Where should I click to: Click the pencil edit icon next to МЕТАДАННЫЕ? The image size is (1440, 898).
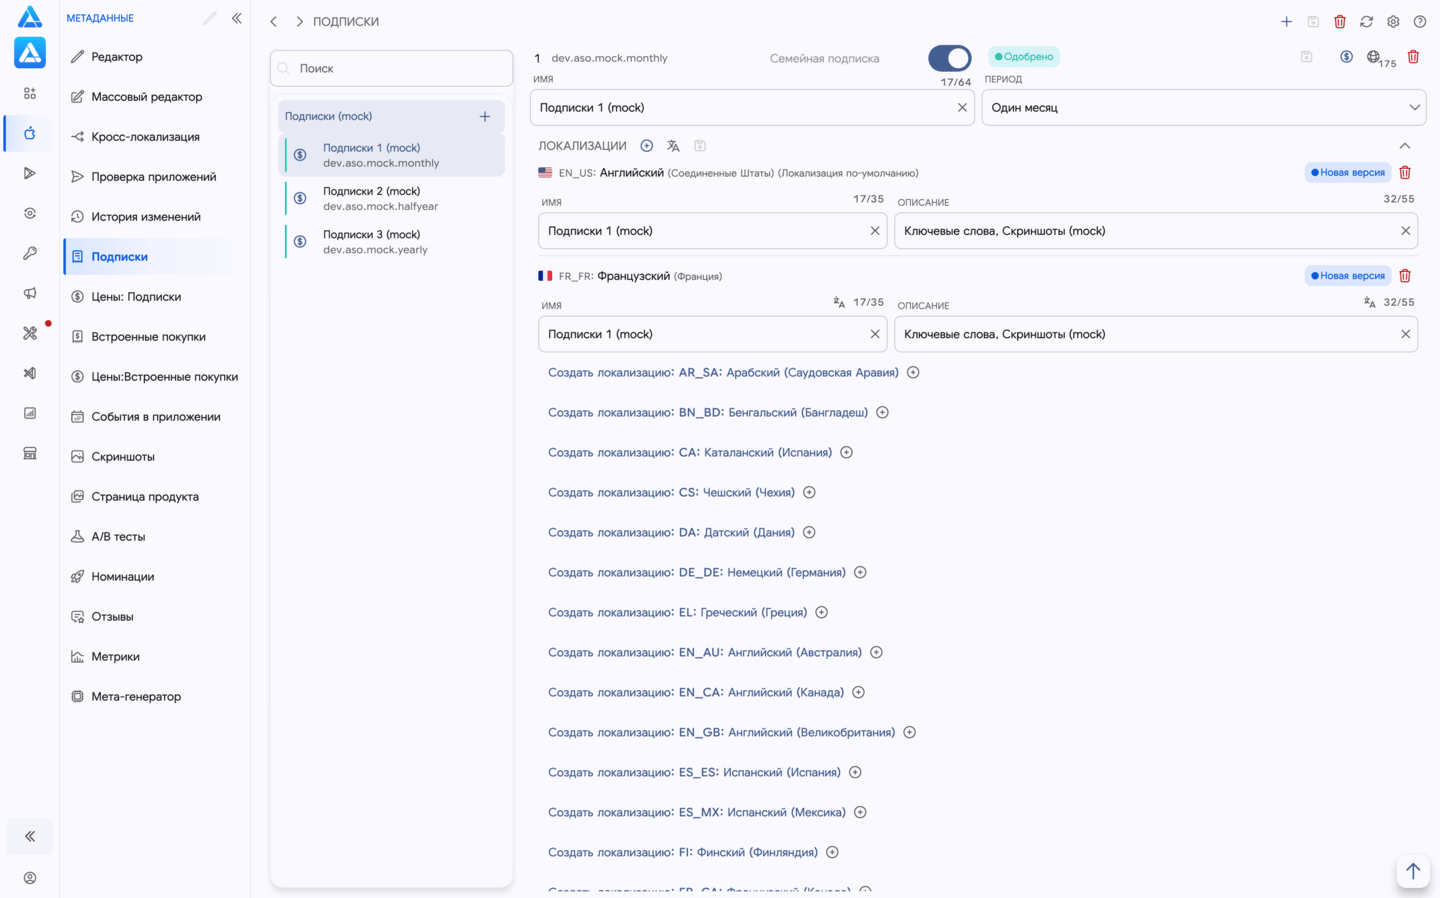[x=210, y=18]
